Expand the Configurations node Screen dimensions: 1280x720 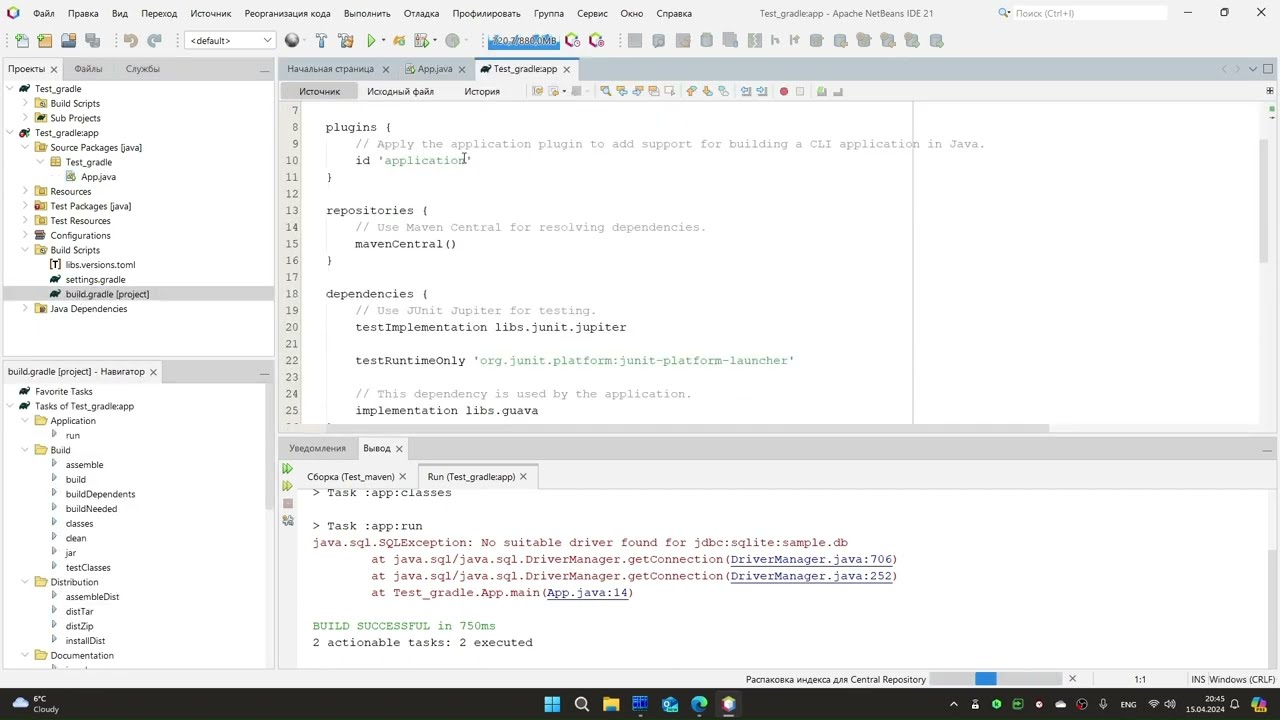point(25,235)
